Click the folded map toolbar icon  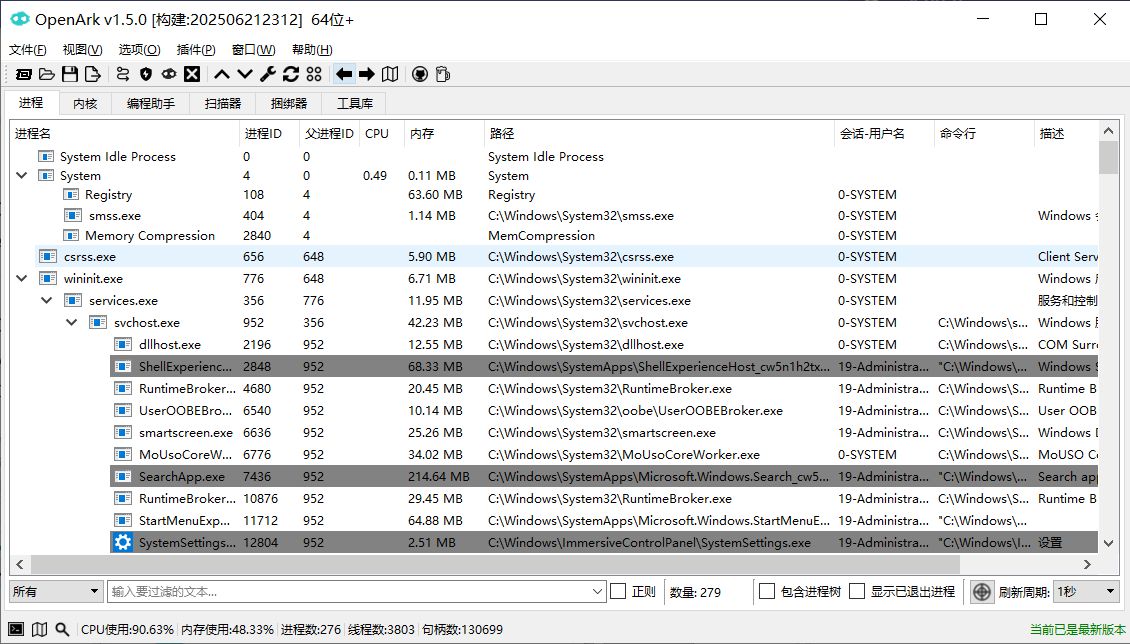(390, 74)
